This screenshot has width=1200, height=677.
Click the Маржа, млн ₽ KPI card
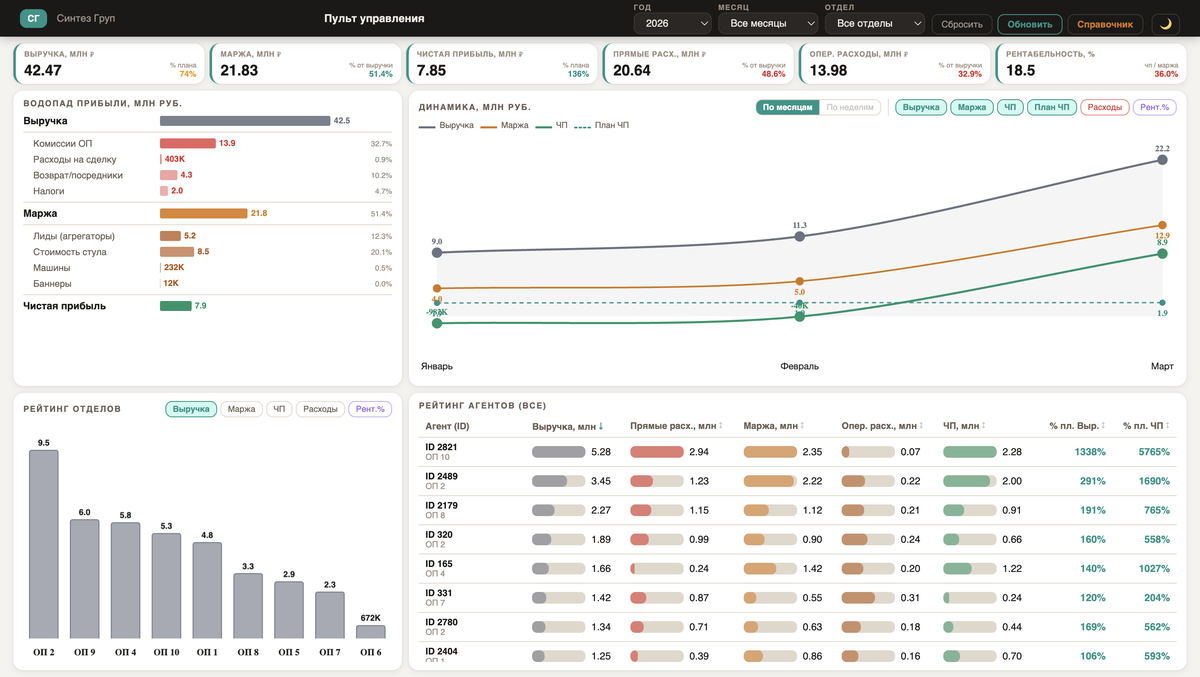pyautogui.click(x=304, y=63)
